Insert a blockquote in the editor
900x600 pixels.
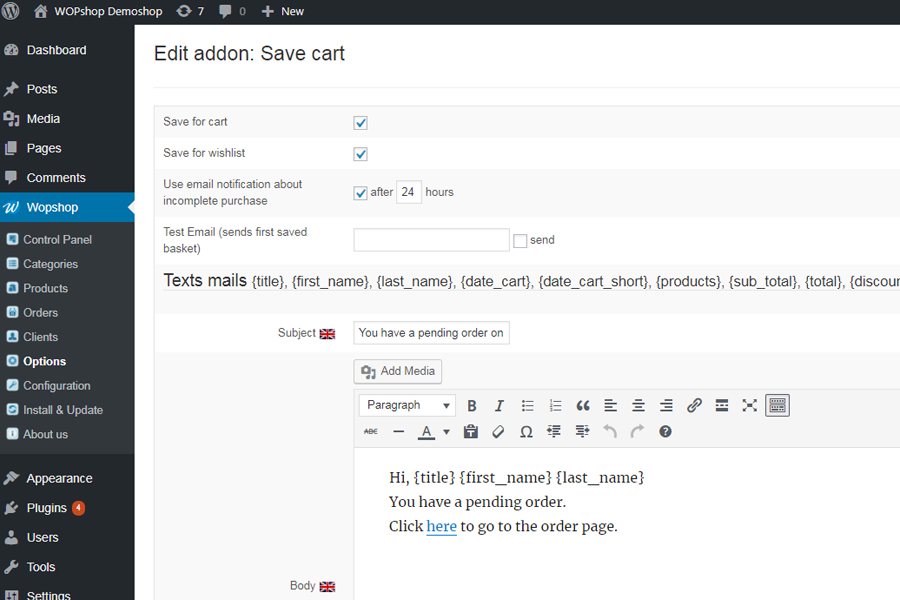[x=583, y=406]
